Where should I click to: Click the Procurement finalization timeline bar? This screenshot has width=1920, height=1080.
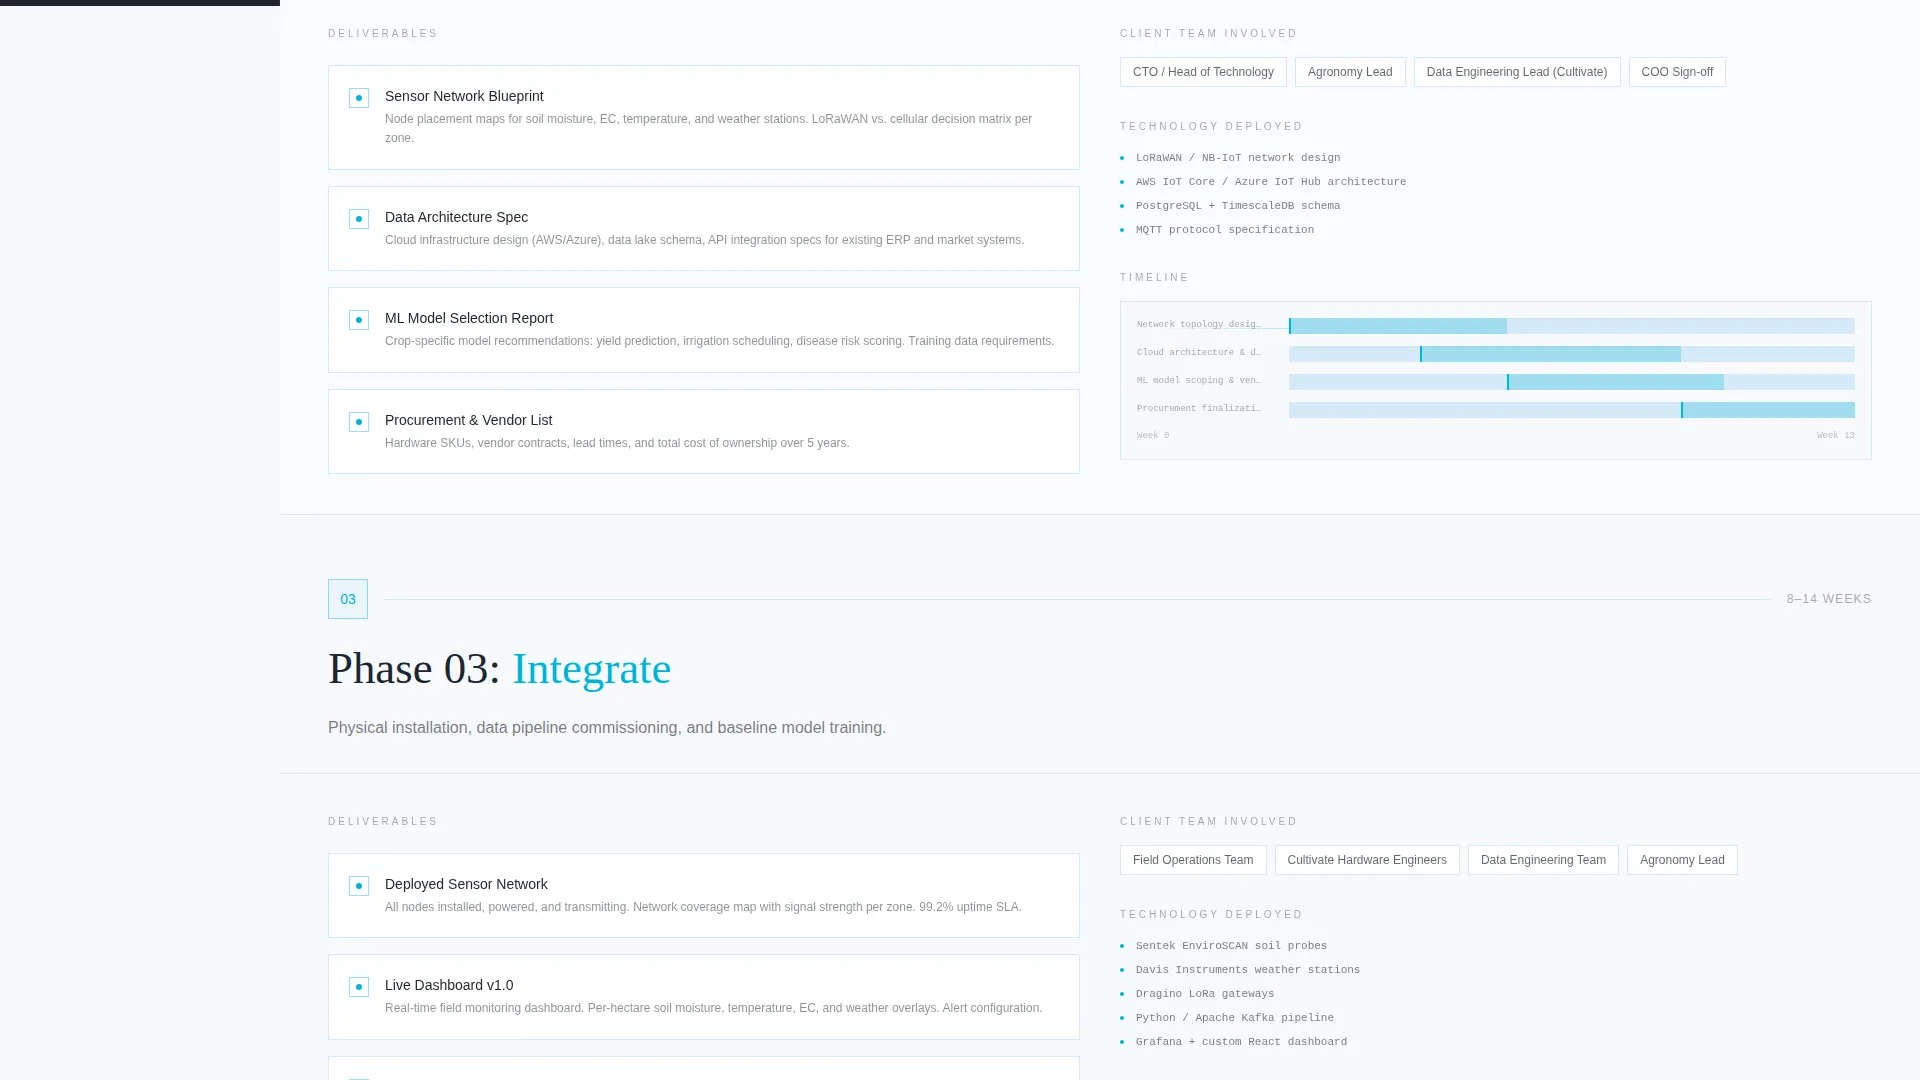pos(1768,410)
